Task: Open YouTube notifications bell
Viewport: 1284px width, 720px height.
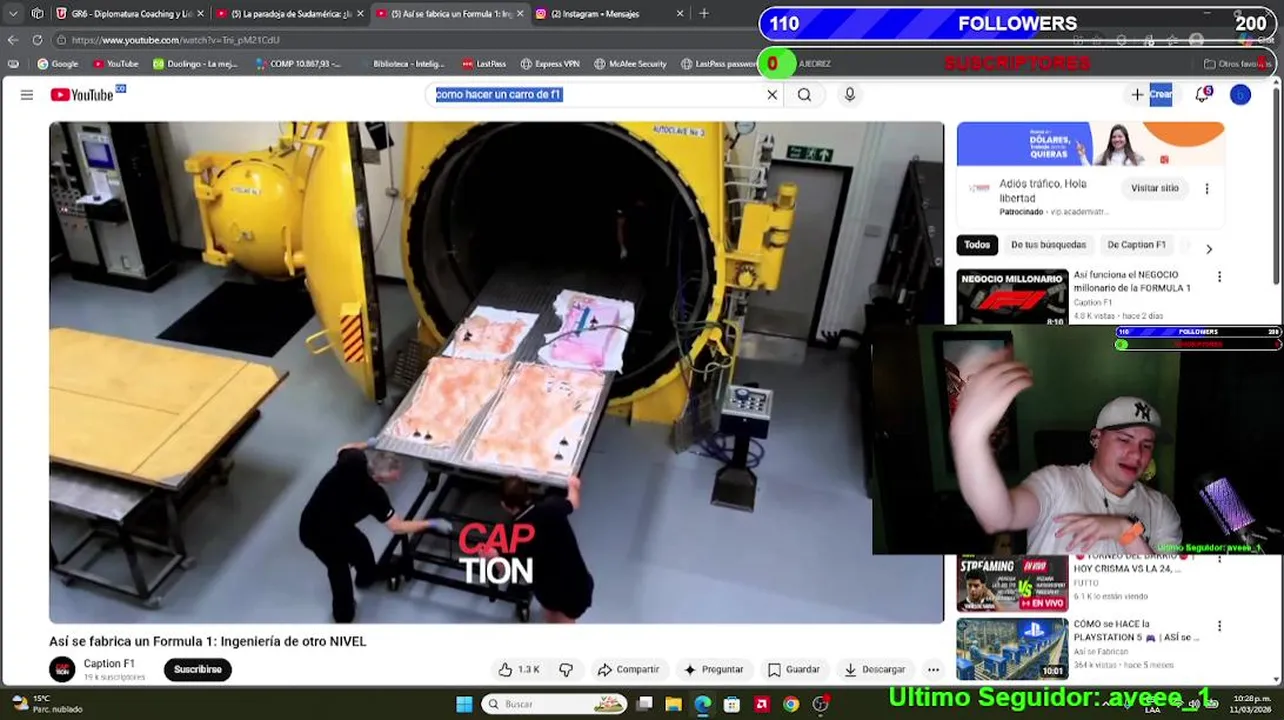Action: coord(1203,94)
